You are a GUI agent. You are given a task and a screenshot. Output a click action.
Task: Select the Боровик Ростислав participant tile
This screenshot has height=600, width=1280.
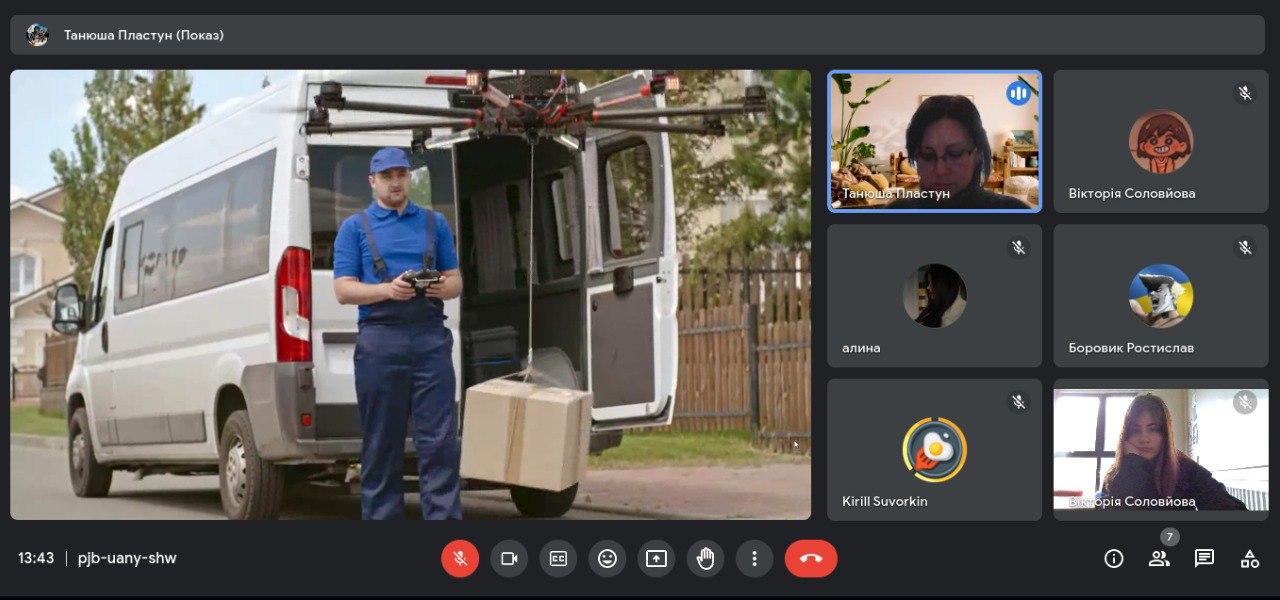tap(1160, 295)
